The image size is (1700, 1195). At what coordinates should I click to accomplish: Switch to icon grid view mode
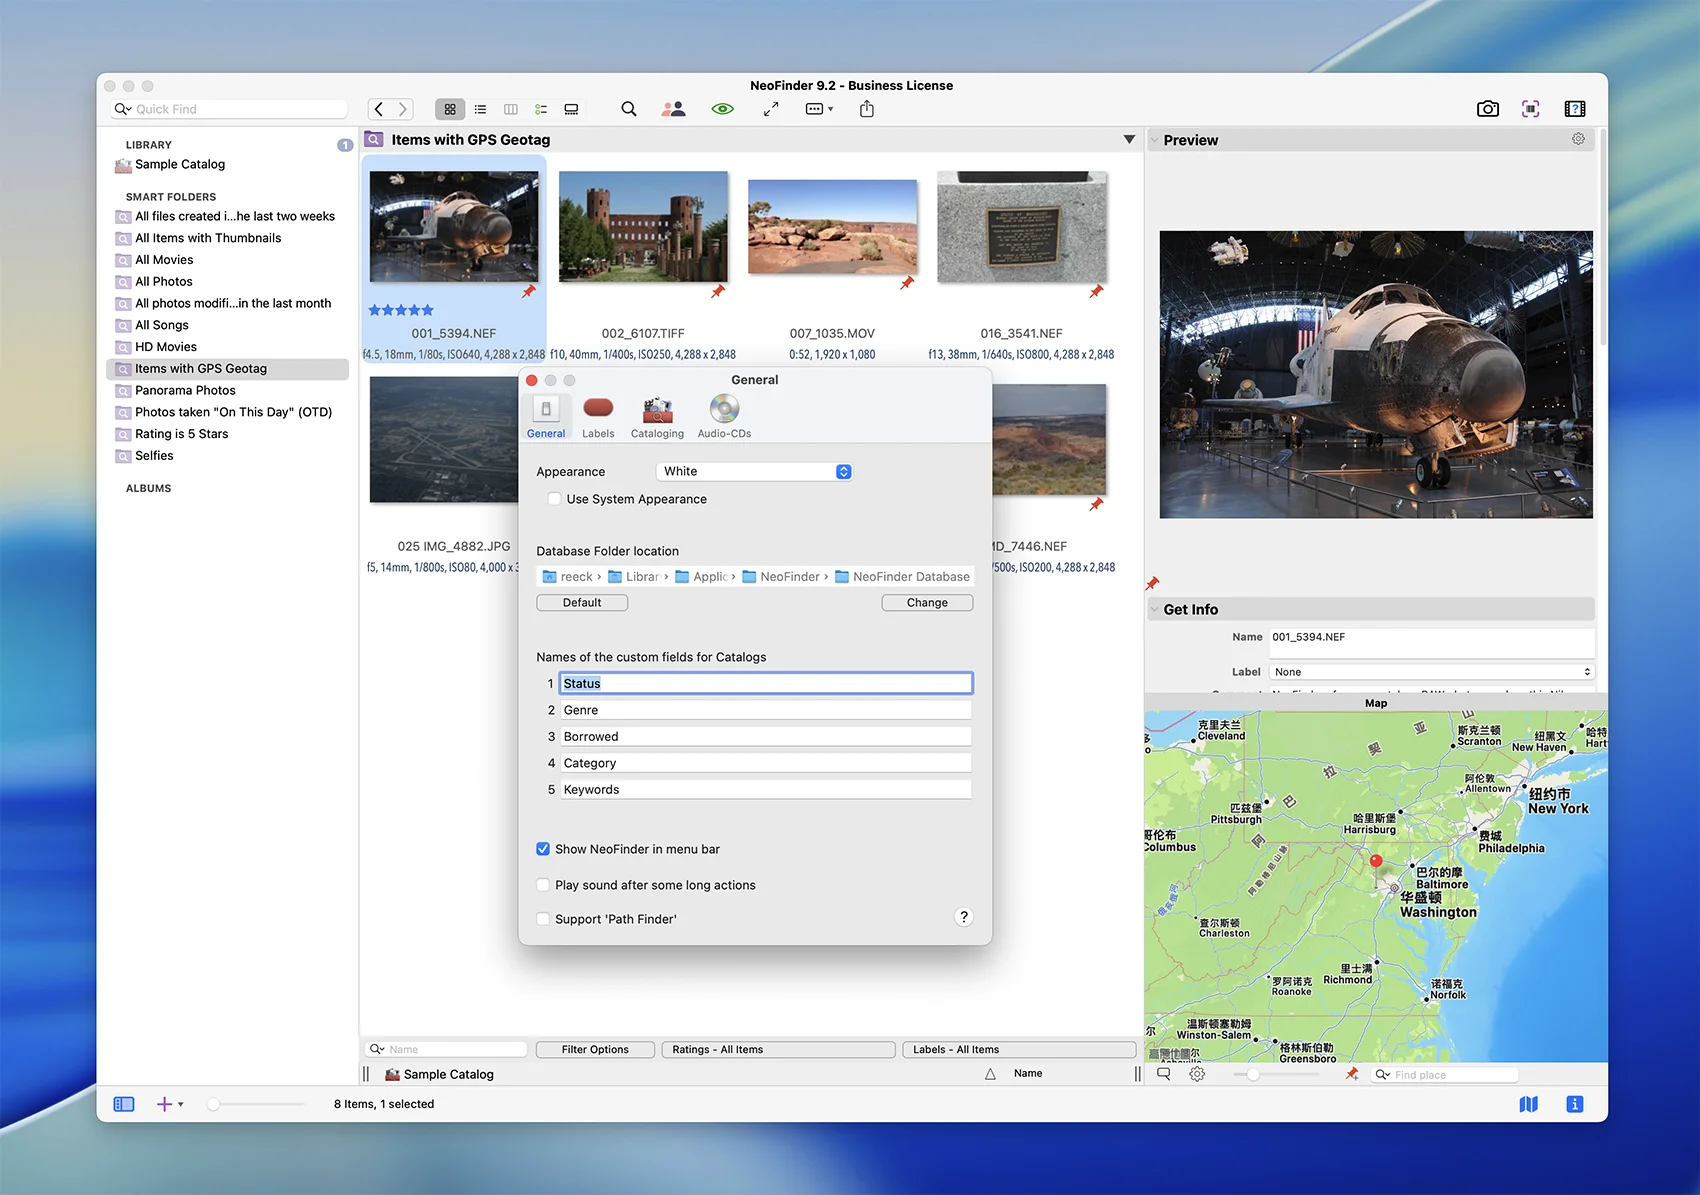coord(450,109)
